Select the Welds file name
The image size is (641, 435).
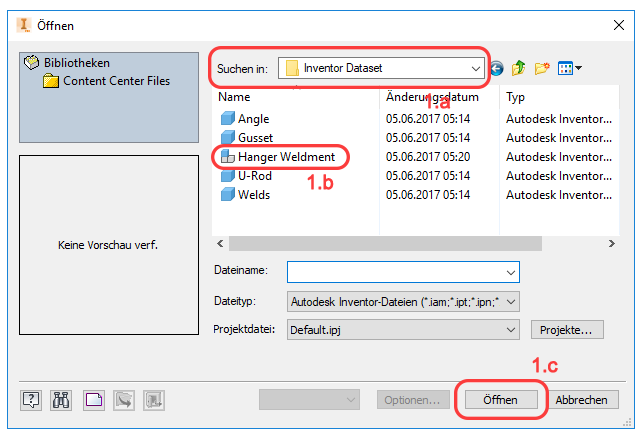254,195
